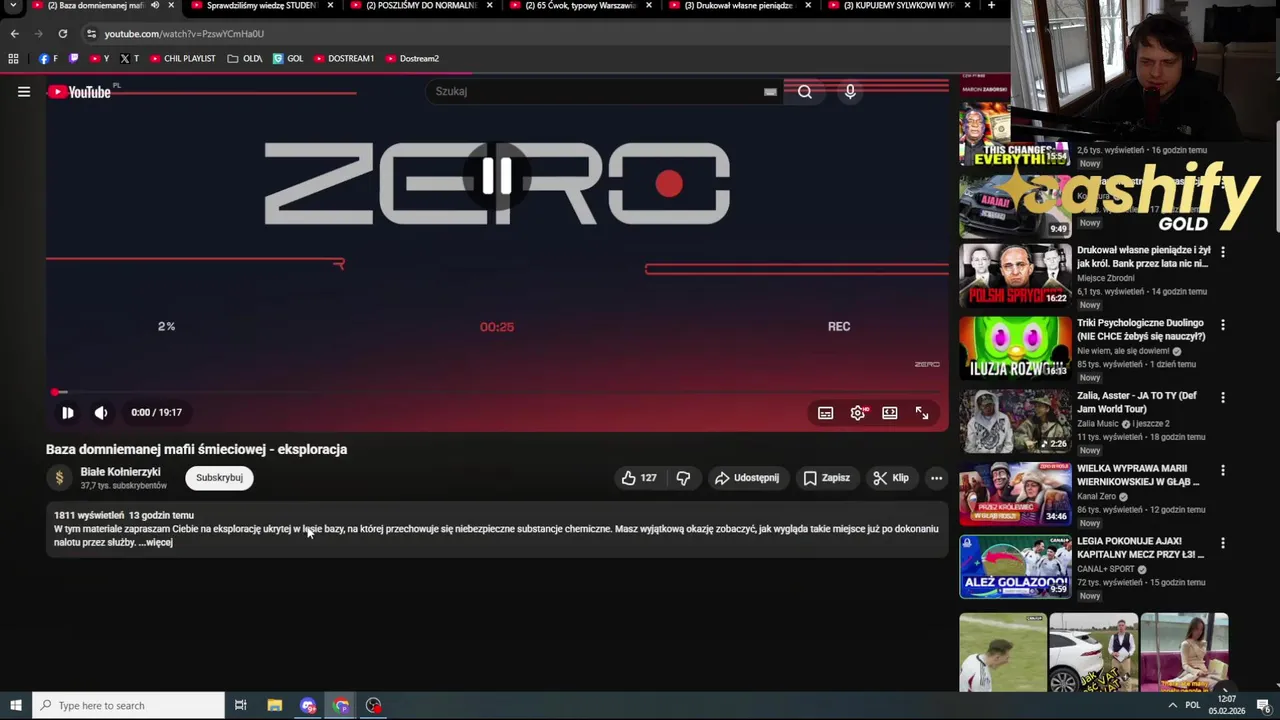Mute audio on the Baza domniemanej tab
The image size is (1280, 720).
coord(154,5)
